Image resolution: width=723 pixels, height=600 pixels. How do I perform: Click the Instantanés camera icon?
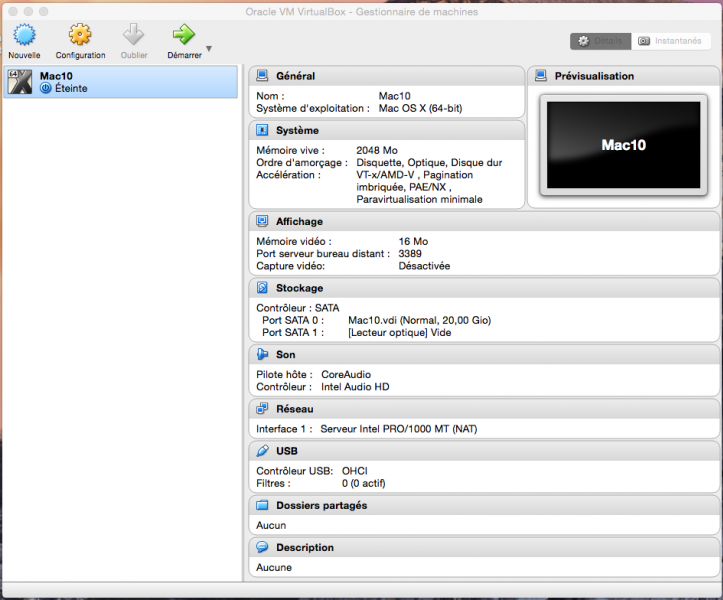(x=644, y=41)
